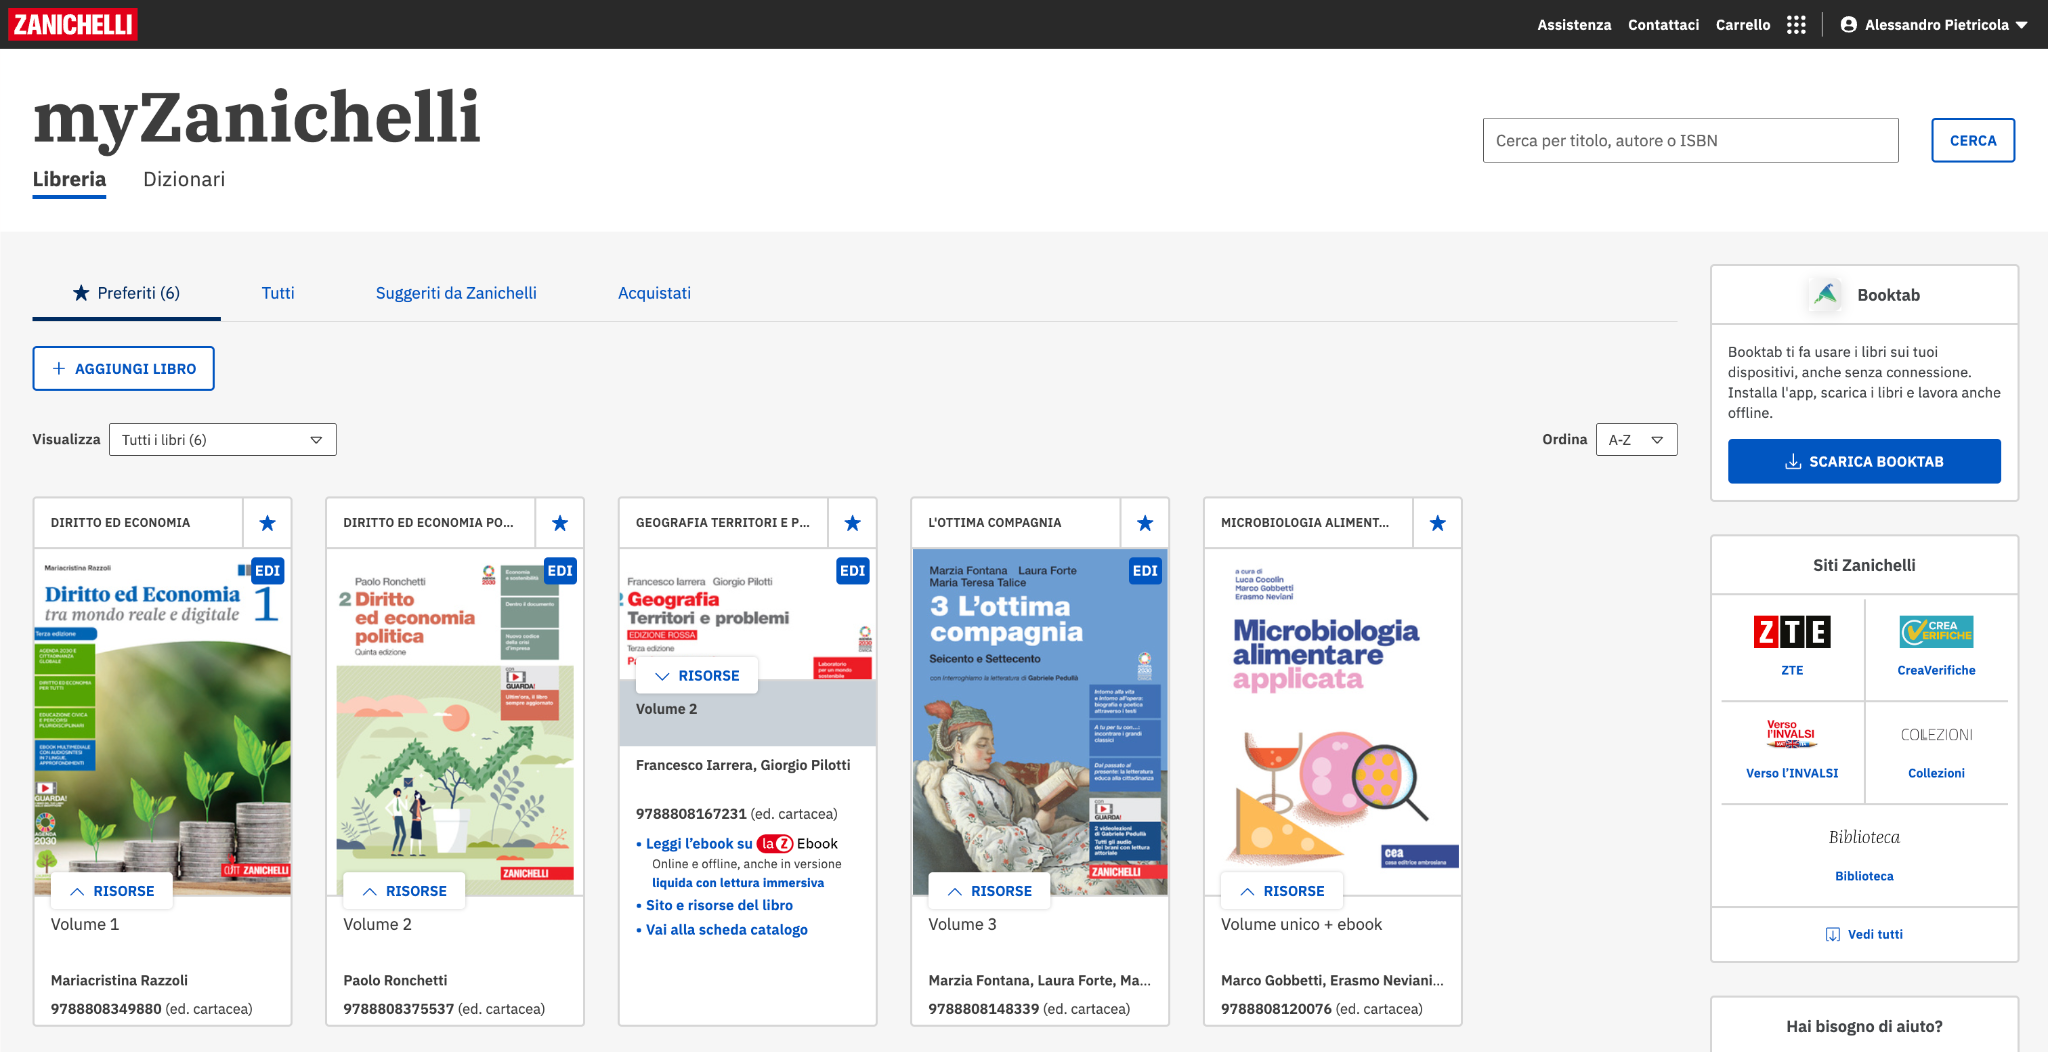The width and height of the screenshot is (2048, 1052).
Task: Open Assistenza in the top bar
Action: pyautogui.click(x=1574, y=25)
